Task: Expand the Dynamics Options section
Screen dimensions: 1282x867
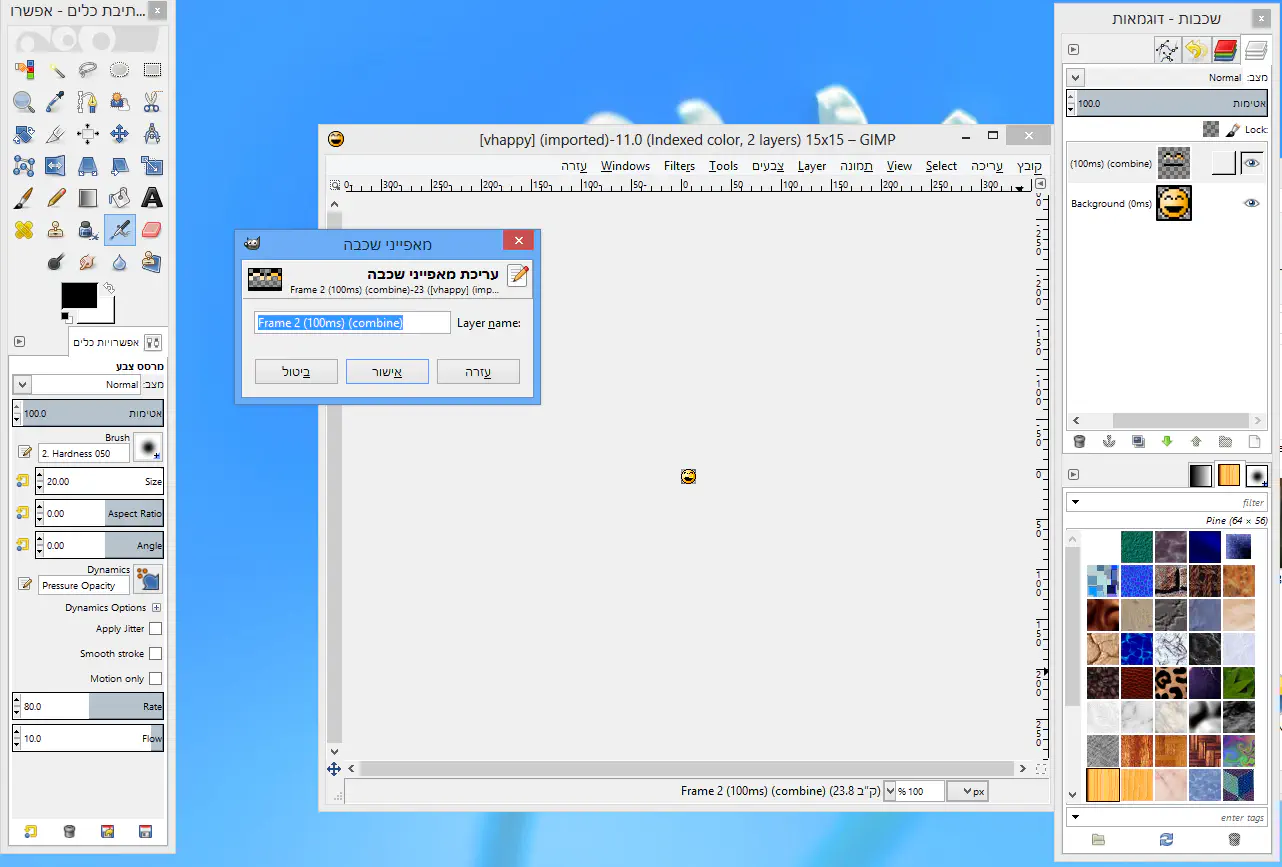Action: click(156, 608)
